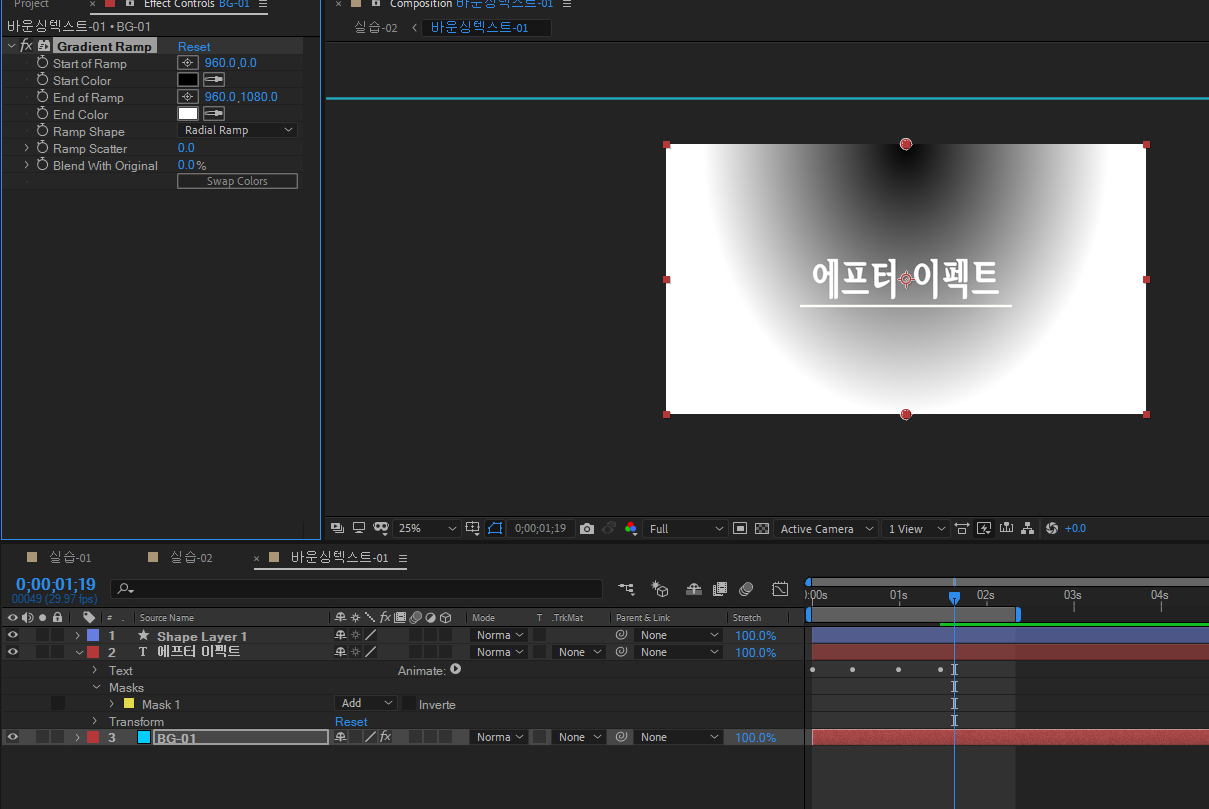This screenshot has height=809, width=1209.
Task: Hide the 에프터 이펙트 text layer eye
Action: (13, 652)
